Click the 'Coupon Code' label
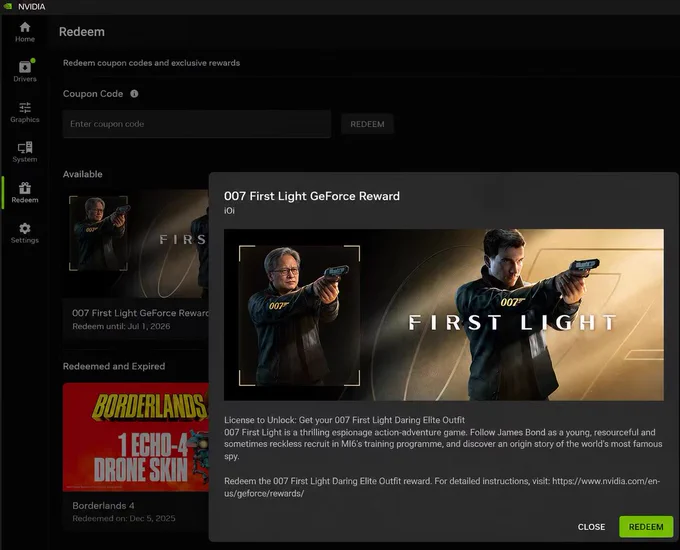This screenshot has height=550, width=680. [93, 94]
